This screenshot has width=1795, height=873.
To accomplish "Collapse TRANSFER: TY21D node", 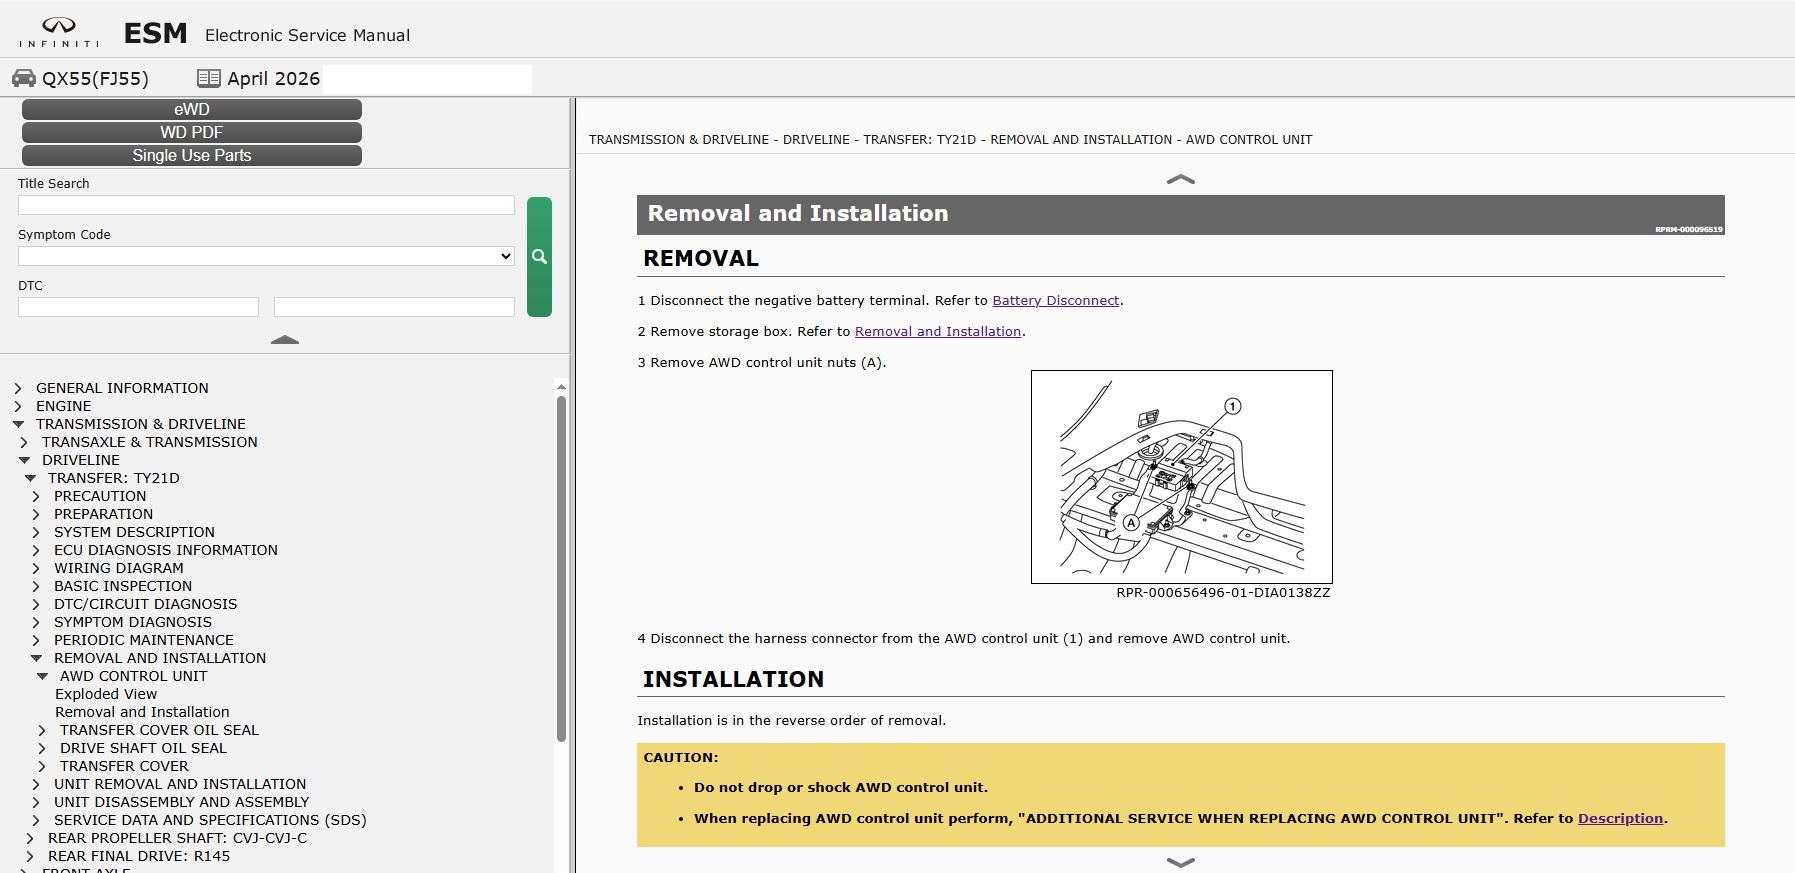I will pyautogui.click(x=30, y=478).
